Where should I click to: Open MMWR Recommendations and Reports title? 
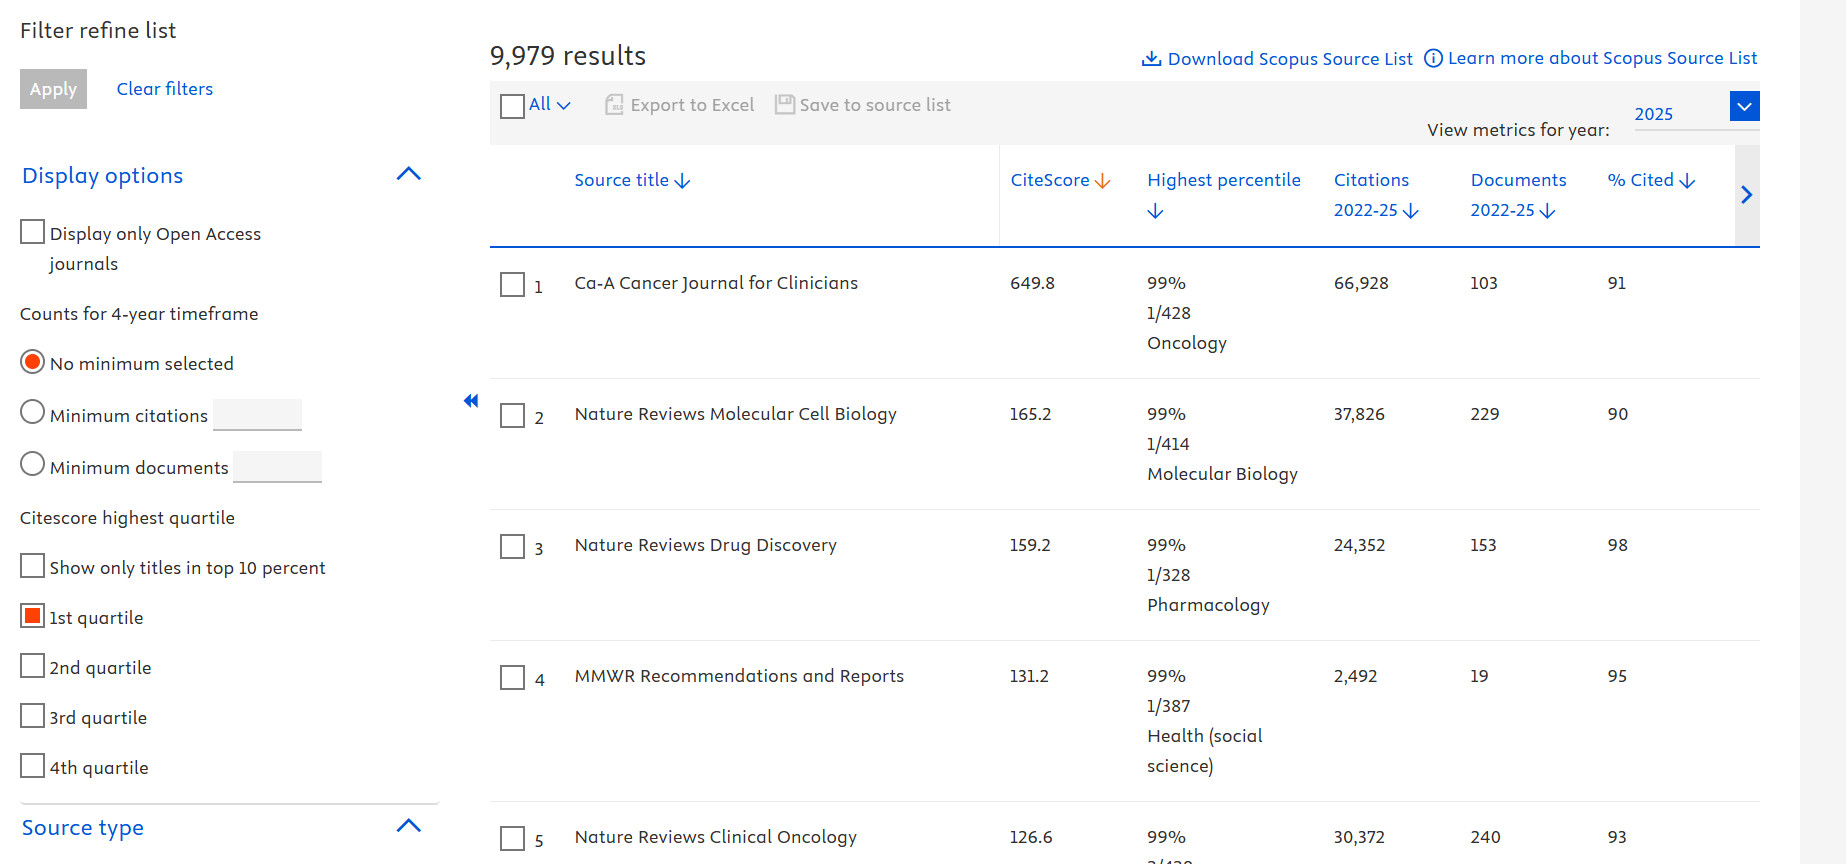[x=739, y=676]
